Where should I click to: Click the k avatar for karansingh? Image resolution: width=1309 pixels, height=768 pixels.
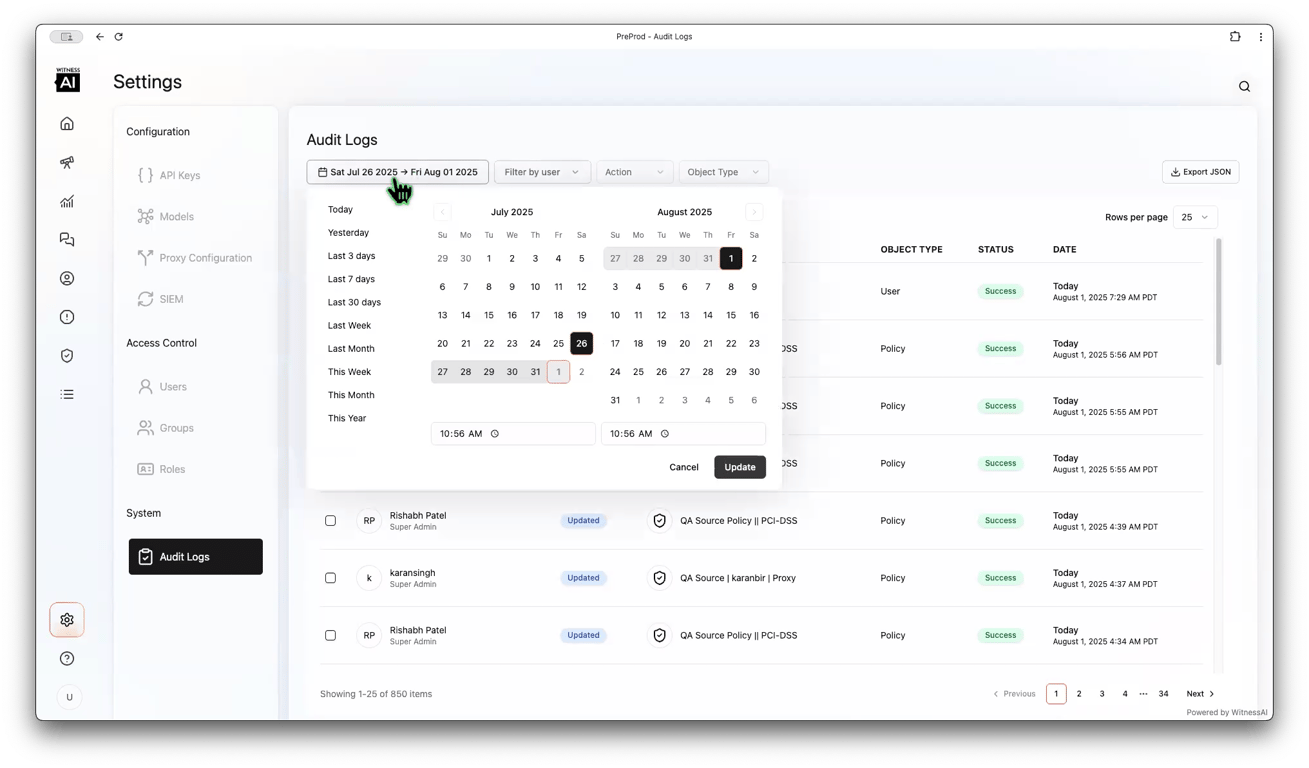[x=369, y=578]
